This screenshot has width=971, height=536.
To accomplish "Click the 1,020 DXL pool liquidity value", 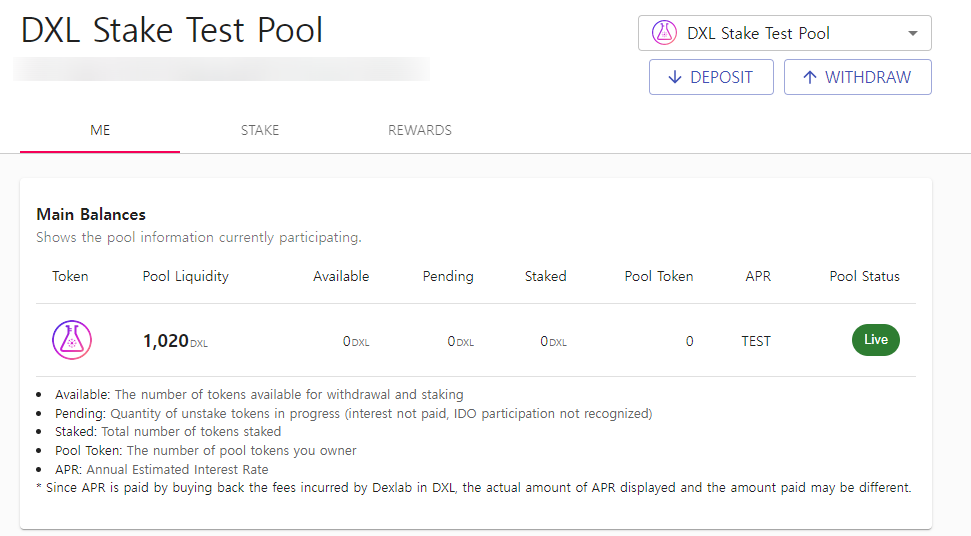I will tap(175, 341).
